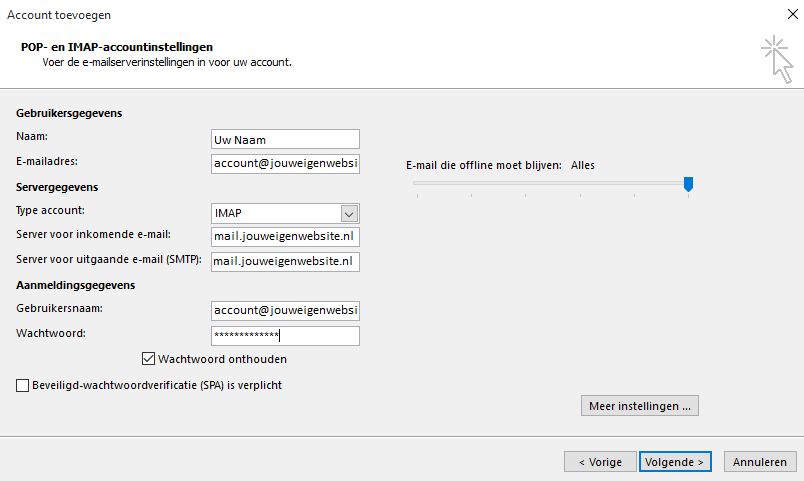Toggle the Wachtwoord onthouden checkbox
Image resolution: width=804 pixels, height=481 pixels.
click(x=150, y=359)
